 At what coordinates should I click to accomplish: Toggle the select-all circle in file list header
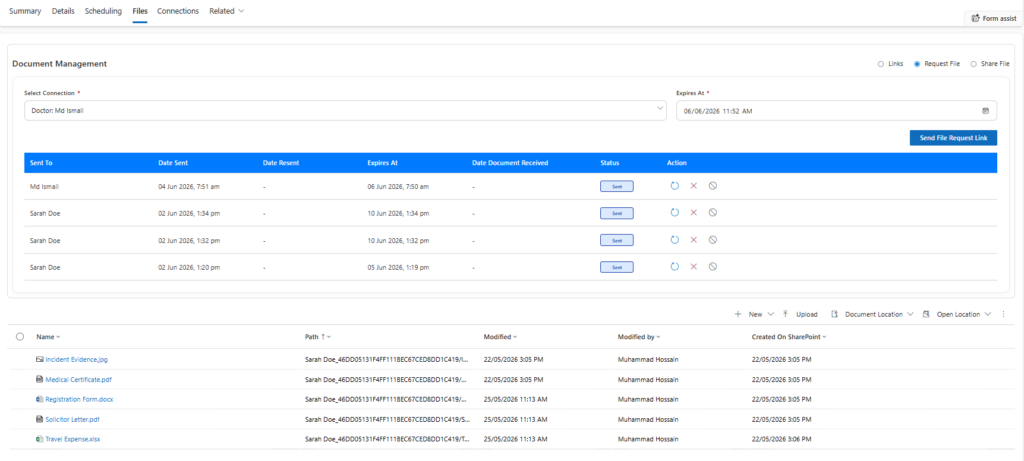20,336
